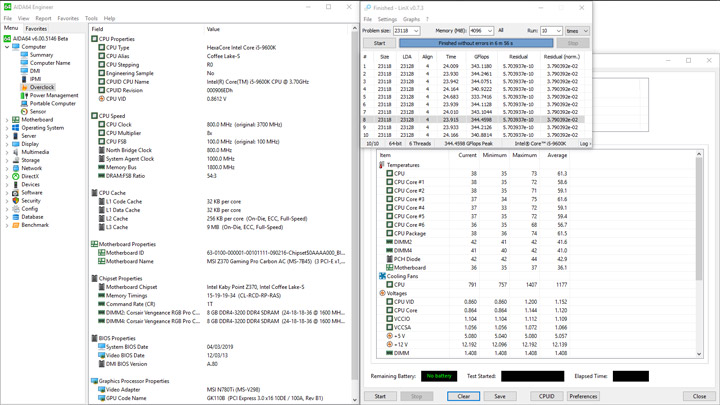Open the Overclock page icon
This screenshot has width=720, height=405.
pyautogui.click(x=24, y=87)
